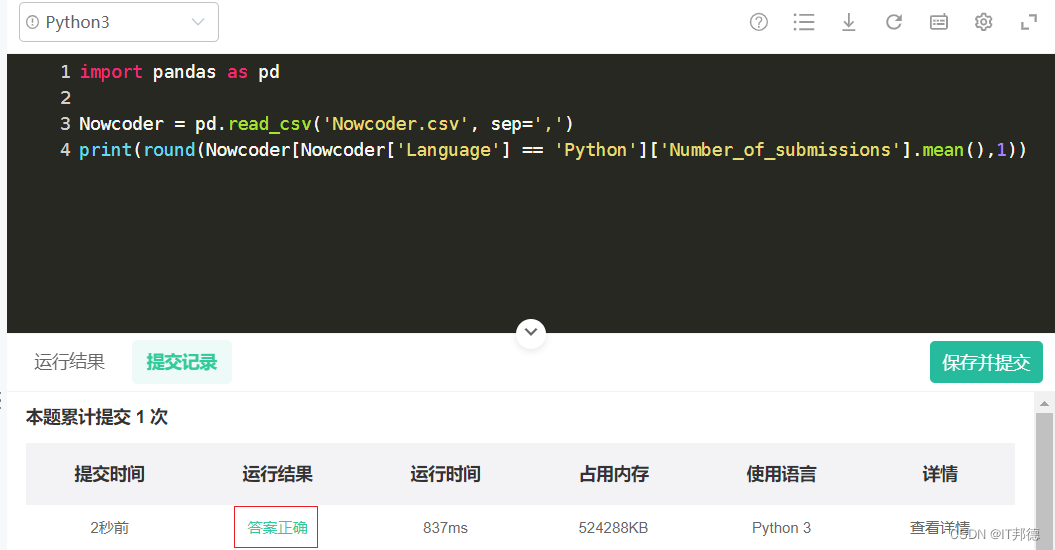Click the 提交时间 column header
1055x550 pixels.
[110, 474]
